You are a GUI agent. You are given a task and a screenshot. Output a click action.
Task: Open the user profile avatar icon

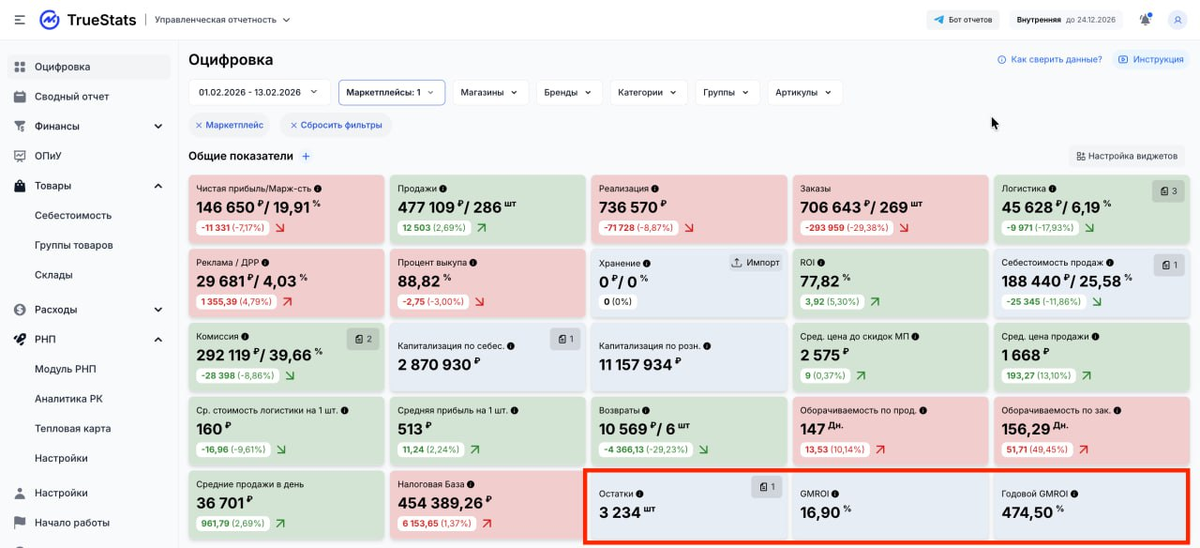click(1178, 19)
